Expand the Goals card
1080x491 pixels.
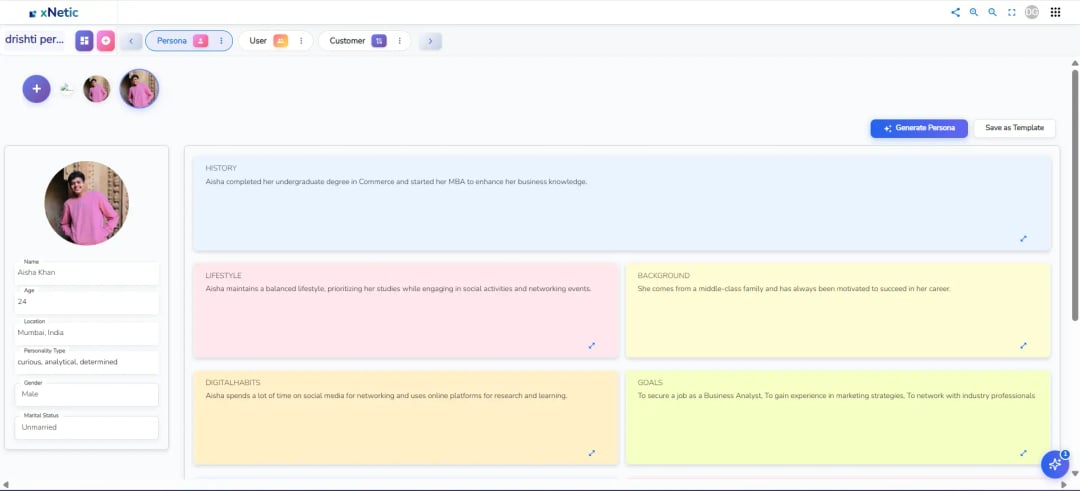point(1023,453)
